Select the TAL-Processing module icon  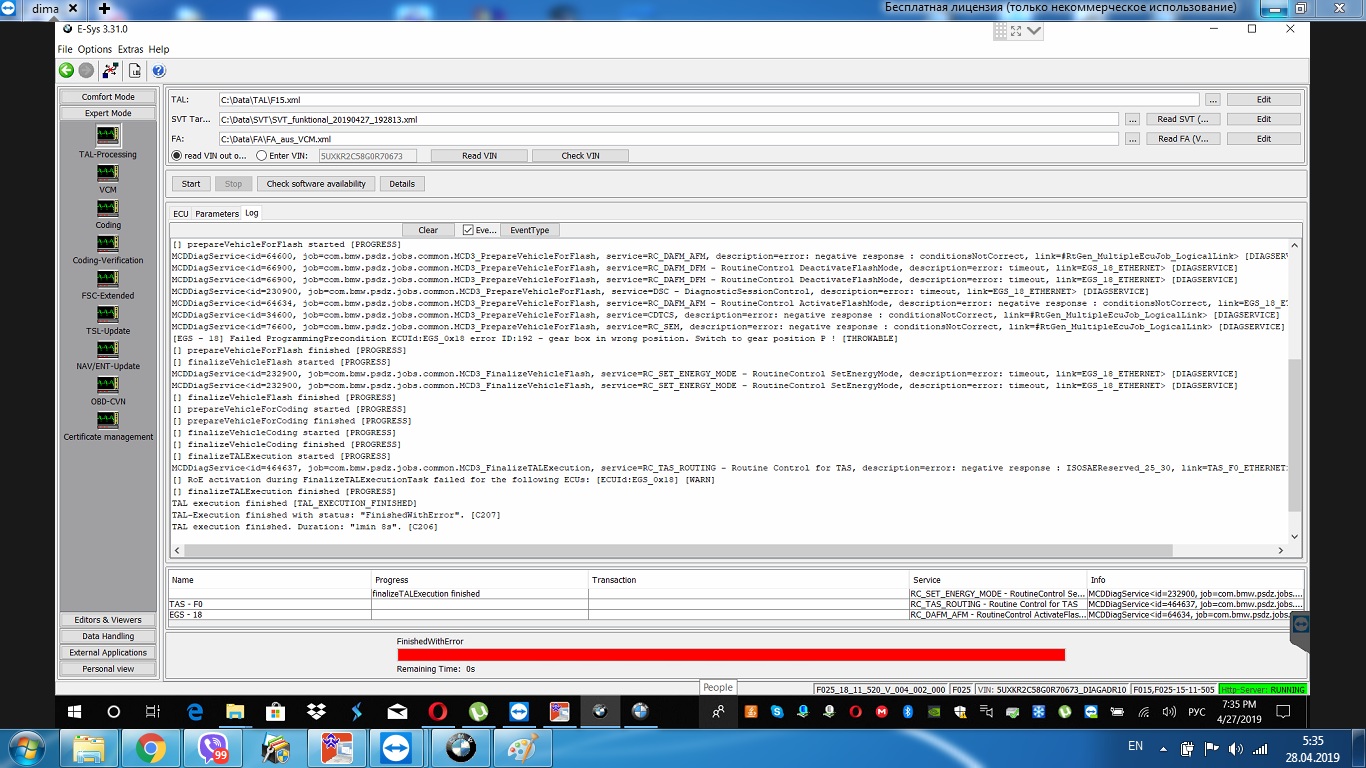click(108, 136)
